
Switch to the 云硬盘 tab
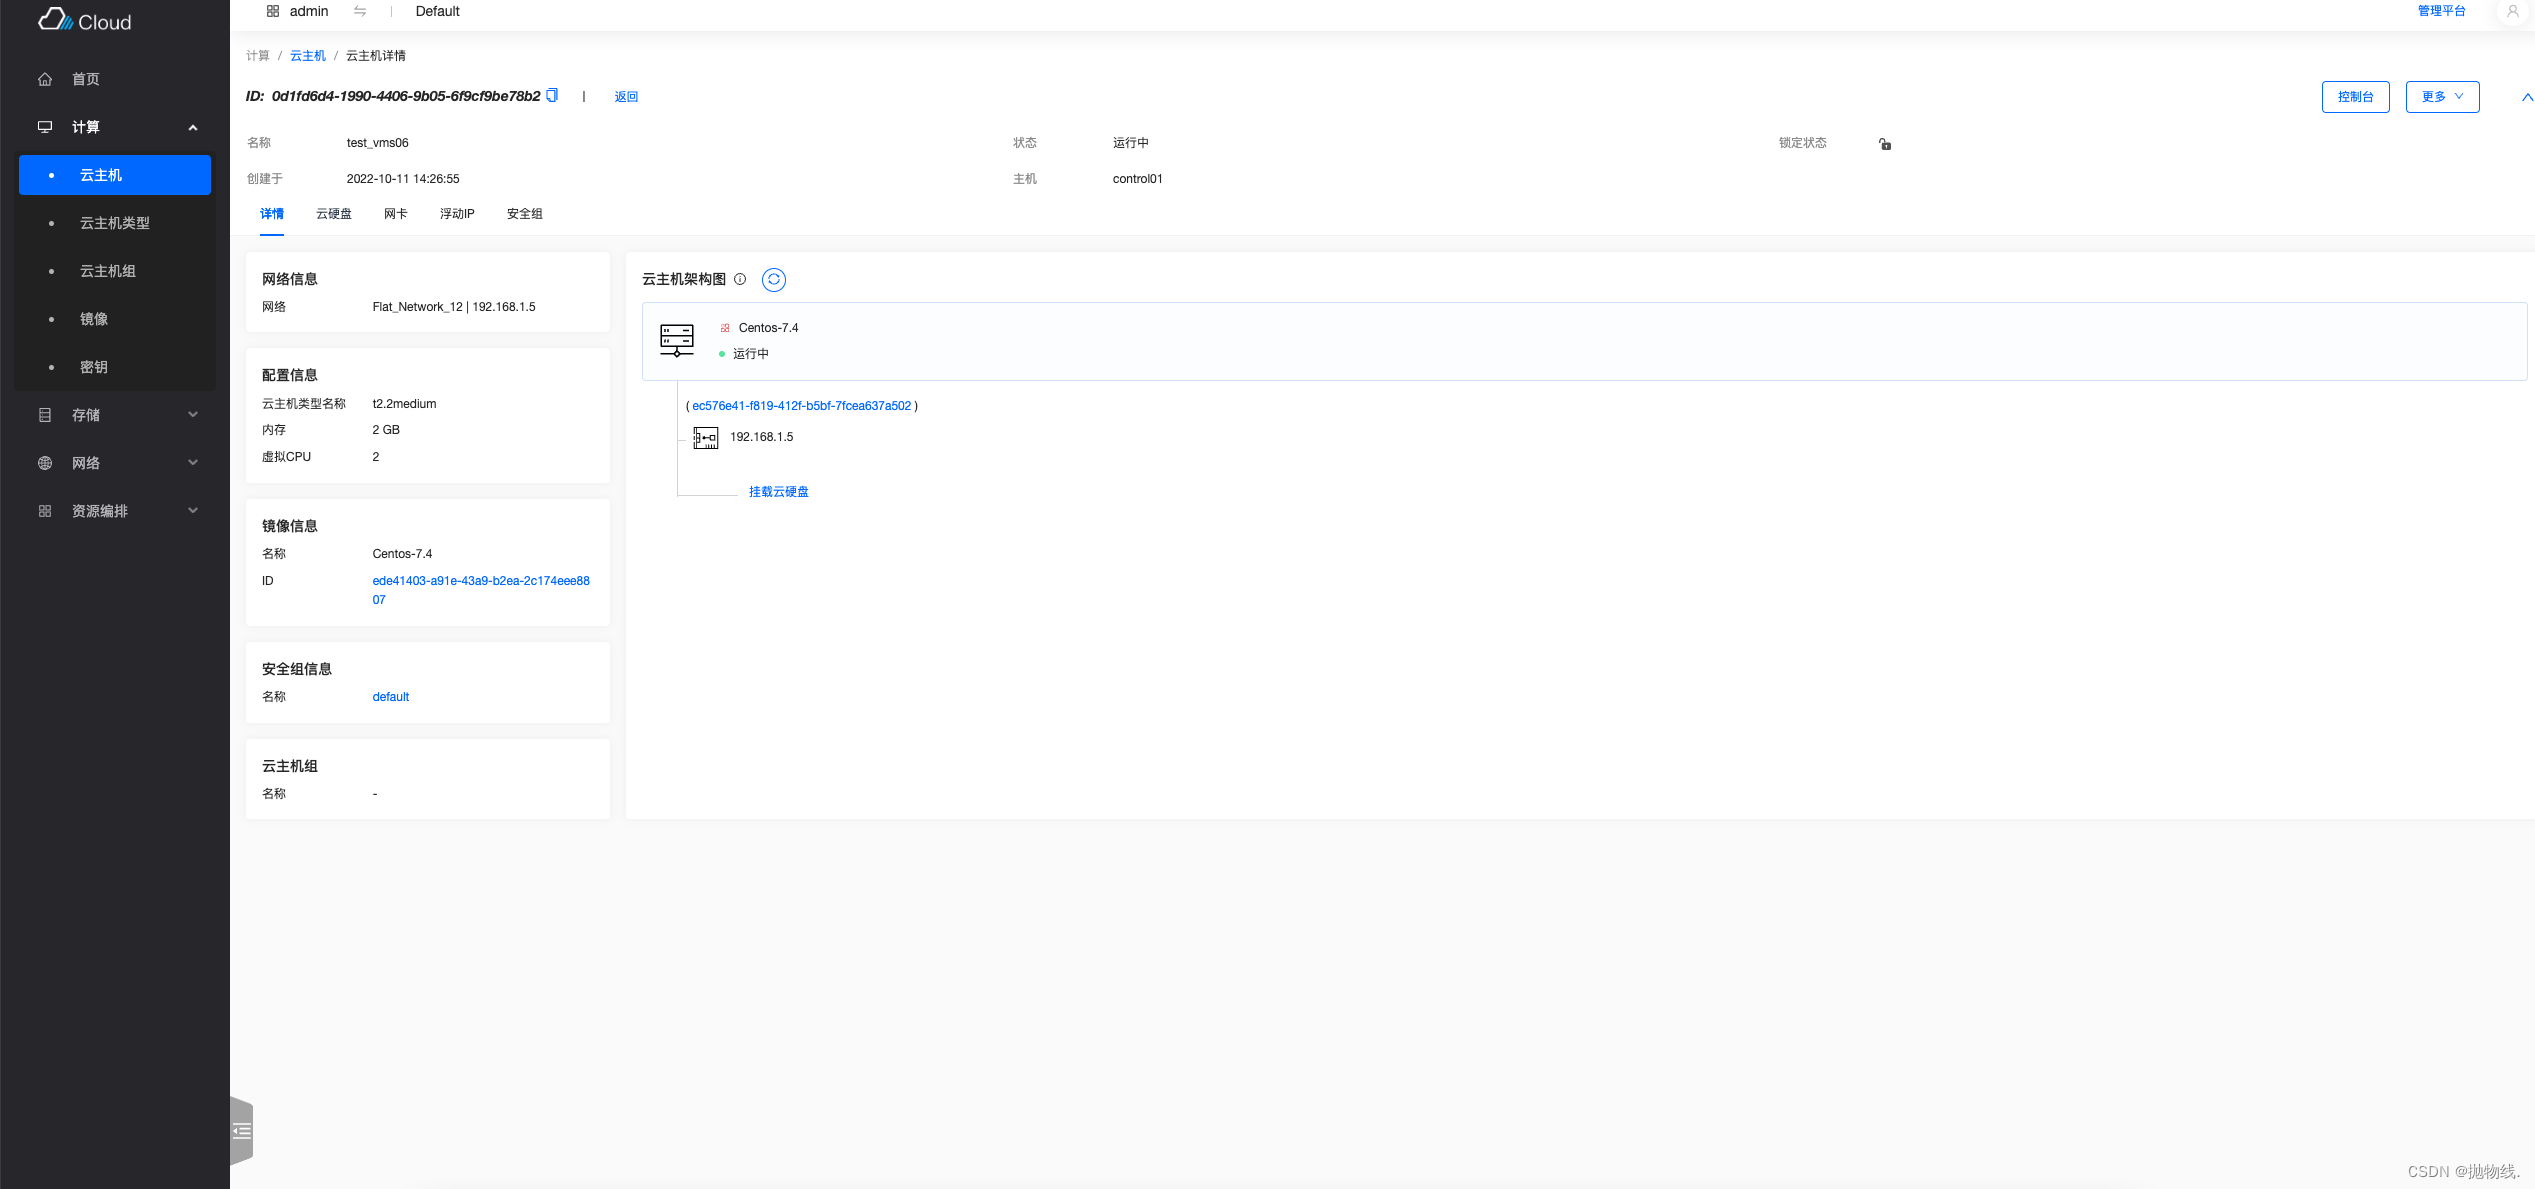334,214
